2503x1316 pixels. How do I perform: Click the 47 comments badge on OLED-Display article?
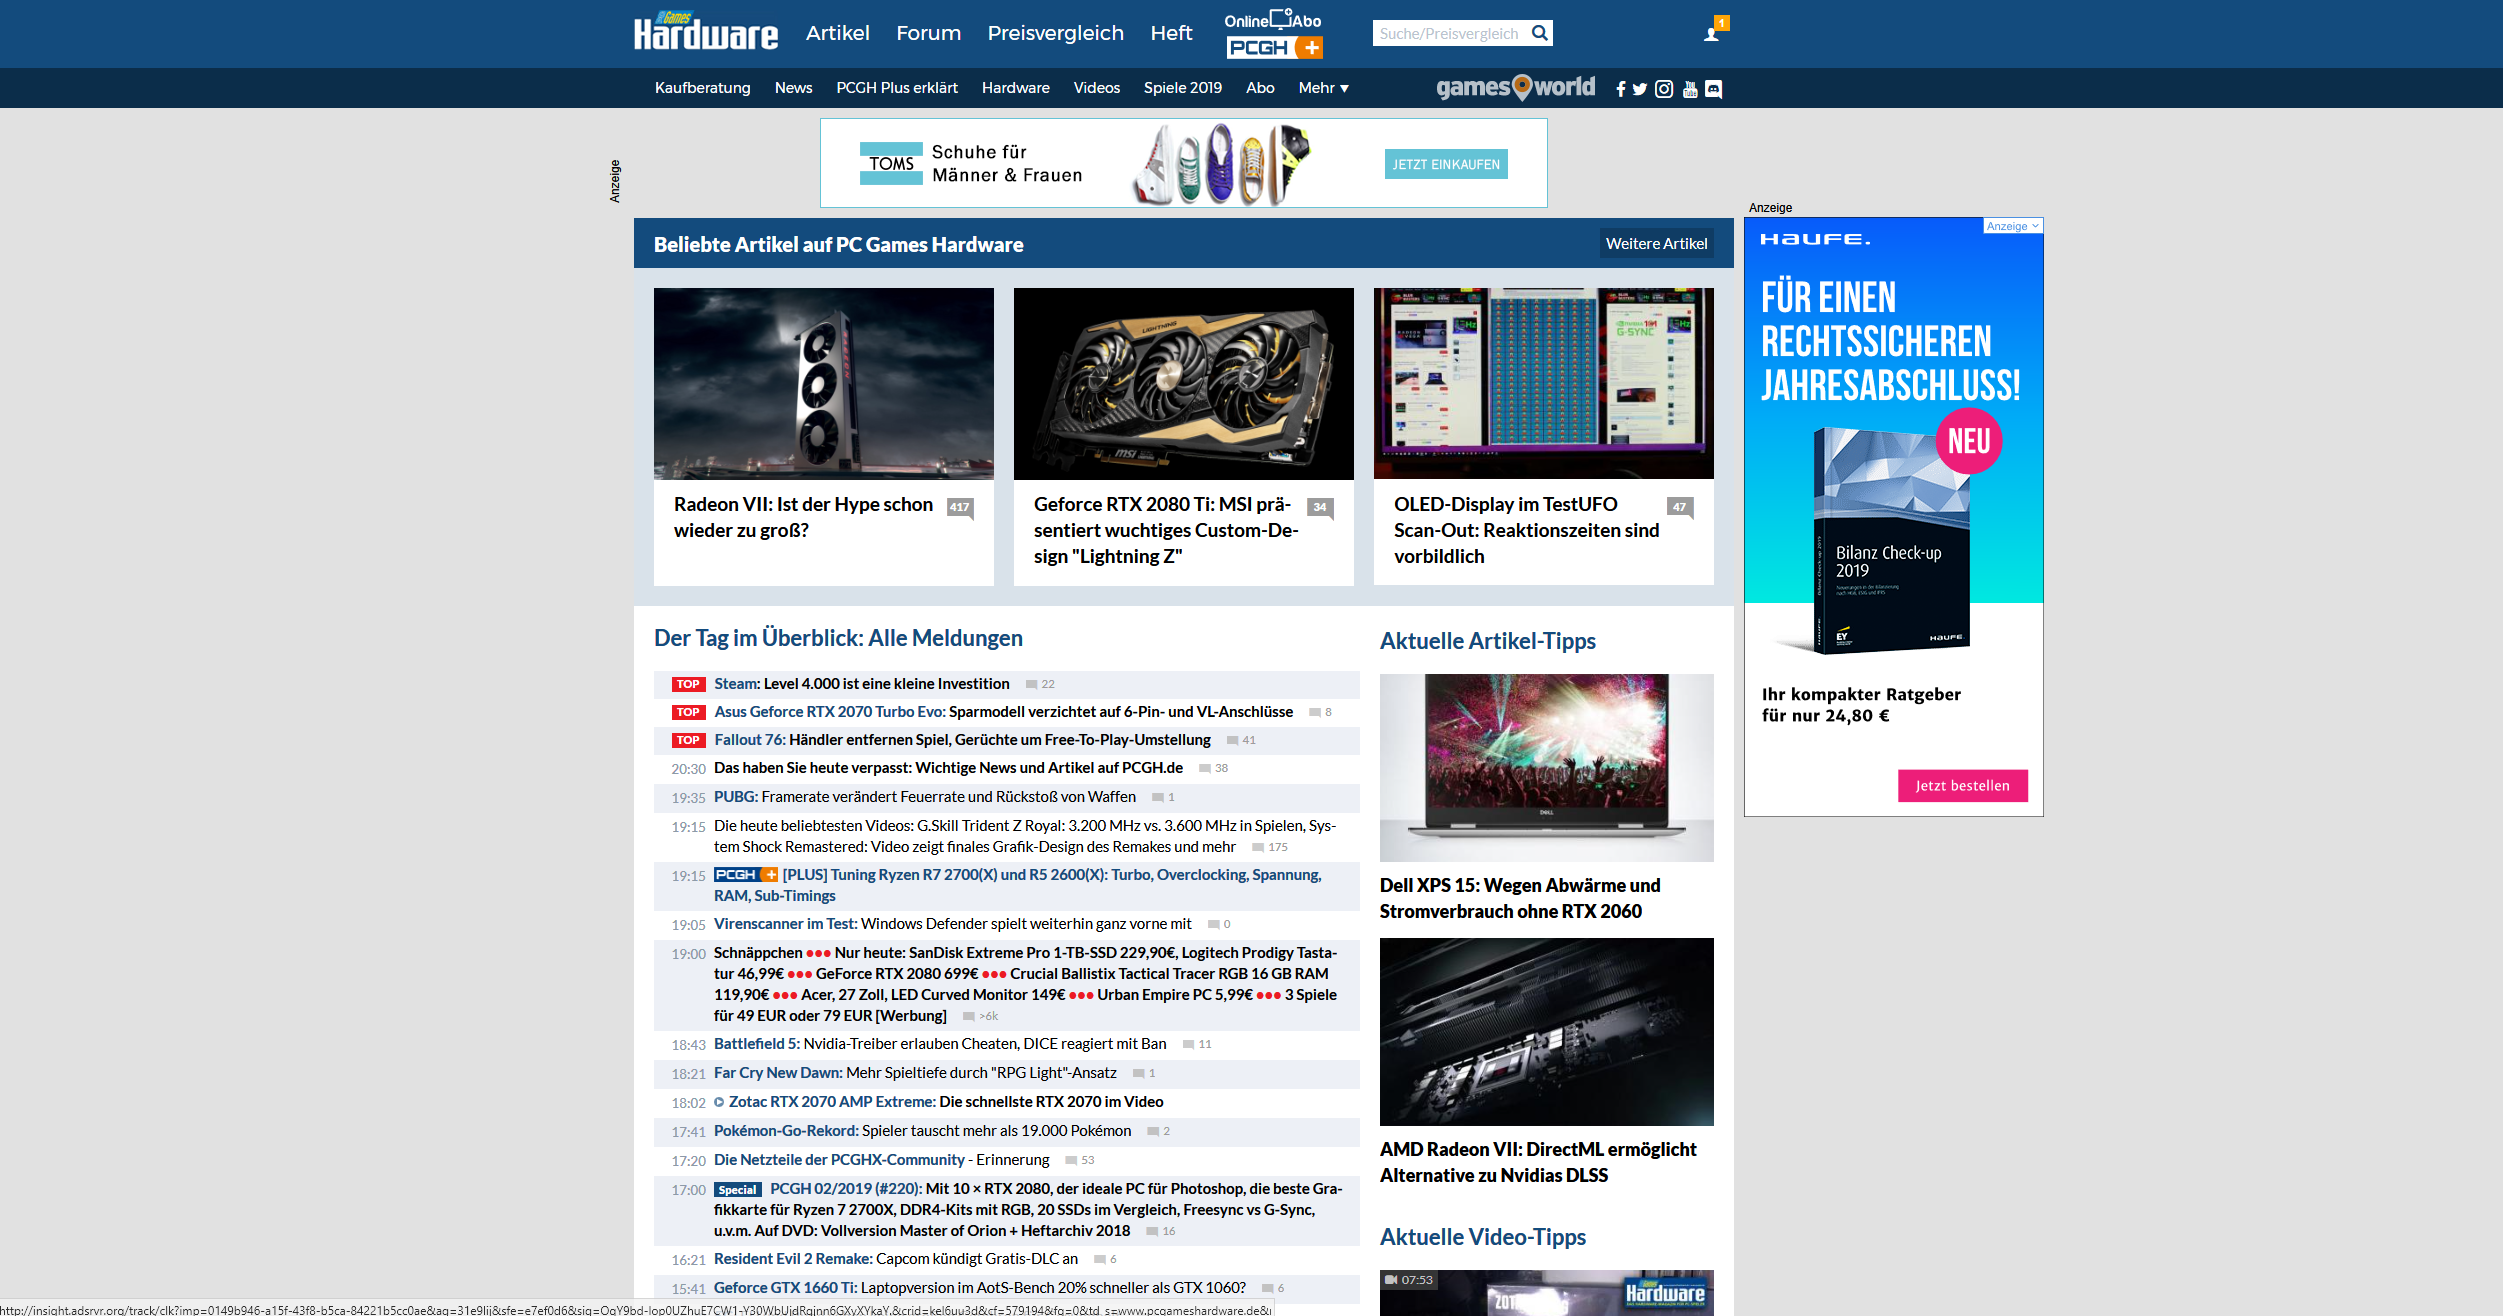tap(1680, 507)
